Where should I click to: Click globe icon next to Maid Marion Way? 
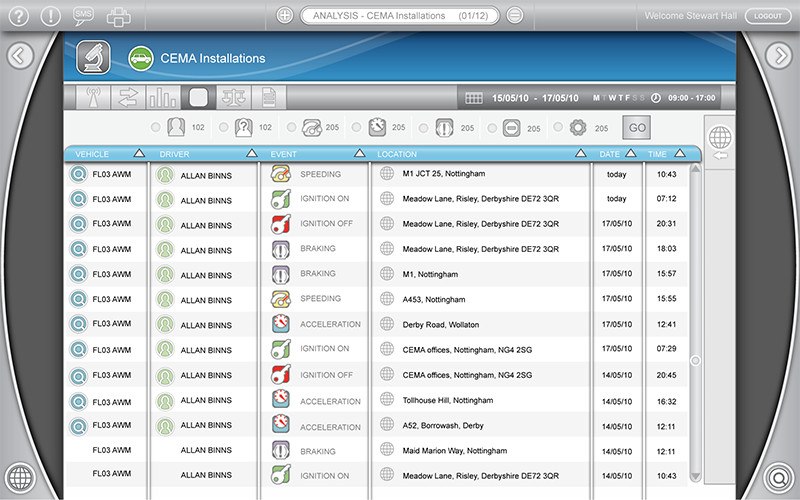pyautogui.click(x=387, y=449)
